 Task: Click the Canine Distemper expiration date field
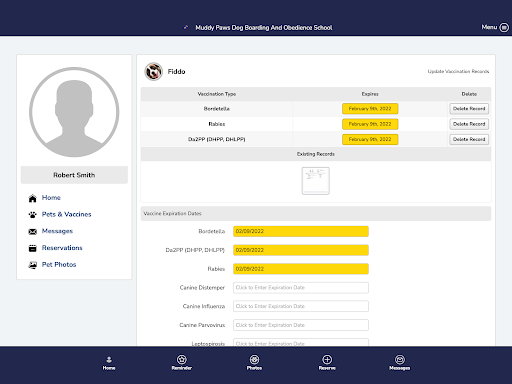301,288
